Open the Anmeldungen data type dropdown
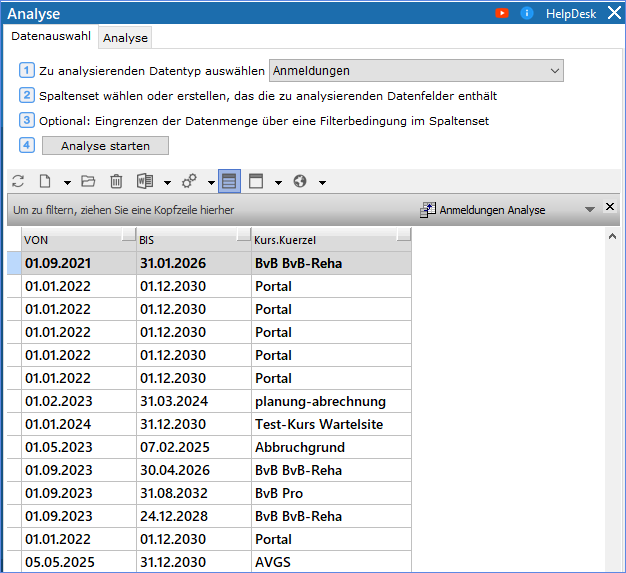This screenshot has width=626, height=573. [x=416, y=70]
